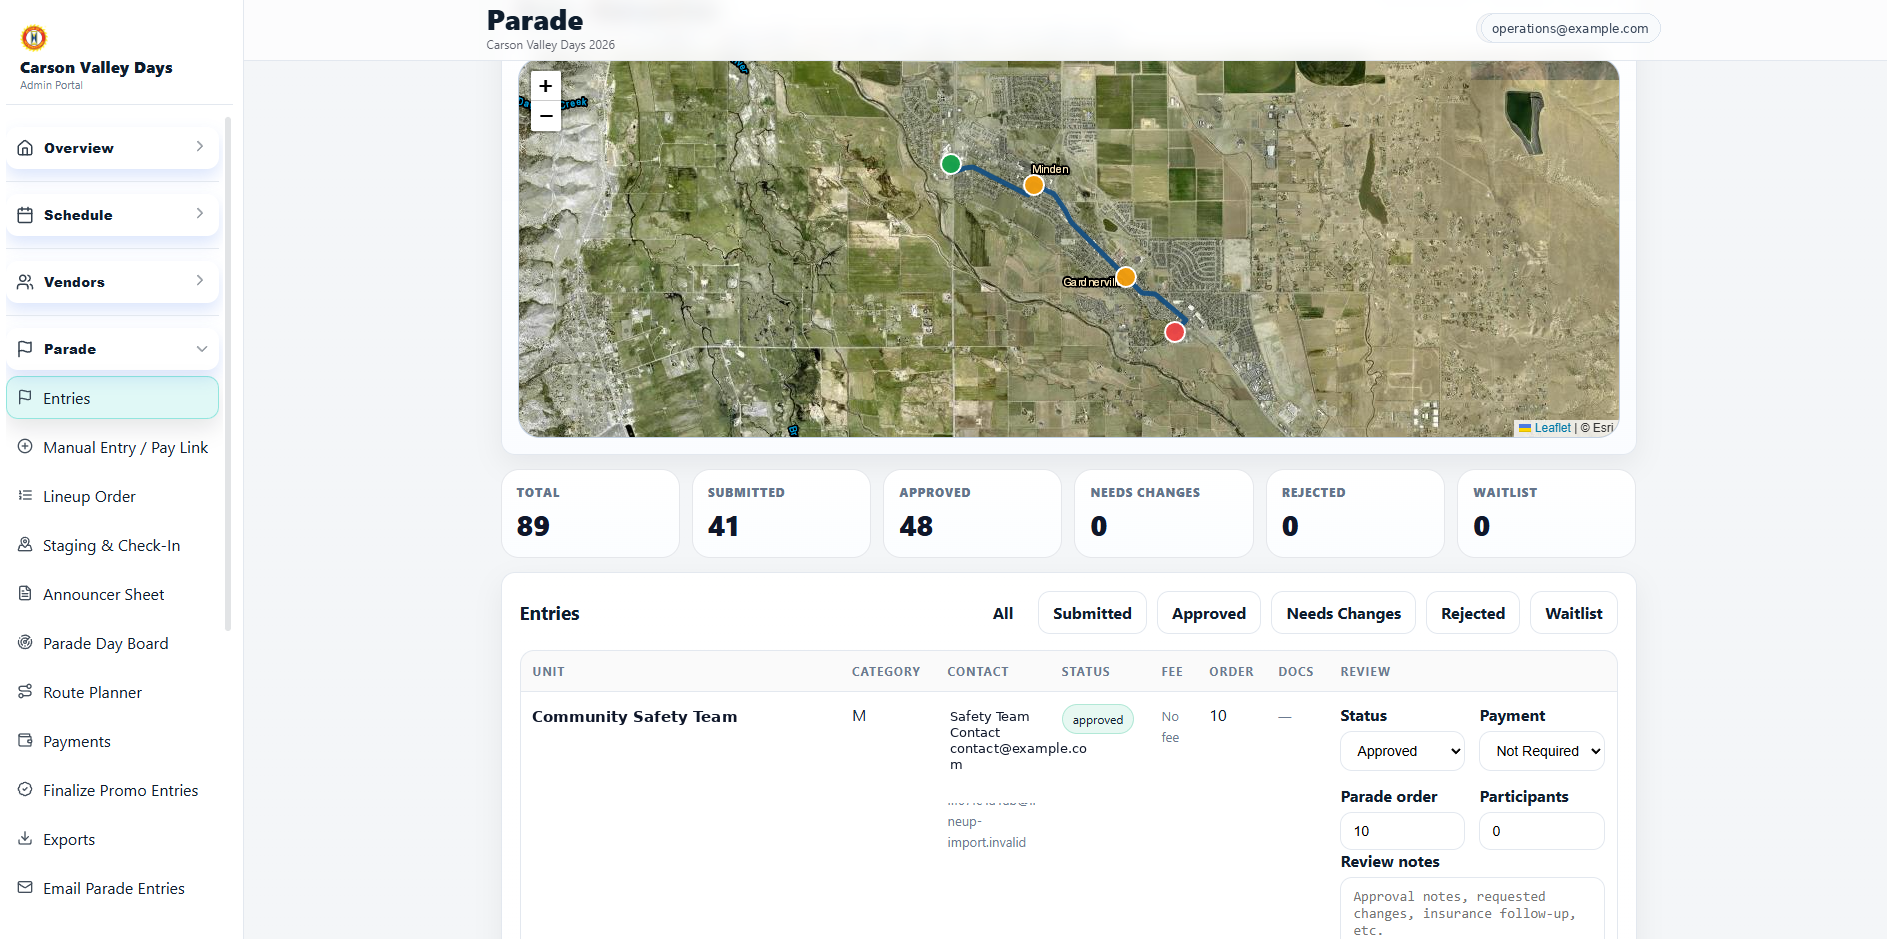
Task: Open Staging & Check-In page
Action: coord(112,545)
